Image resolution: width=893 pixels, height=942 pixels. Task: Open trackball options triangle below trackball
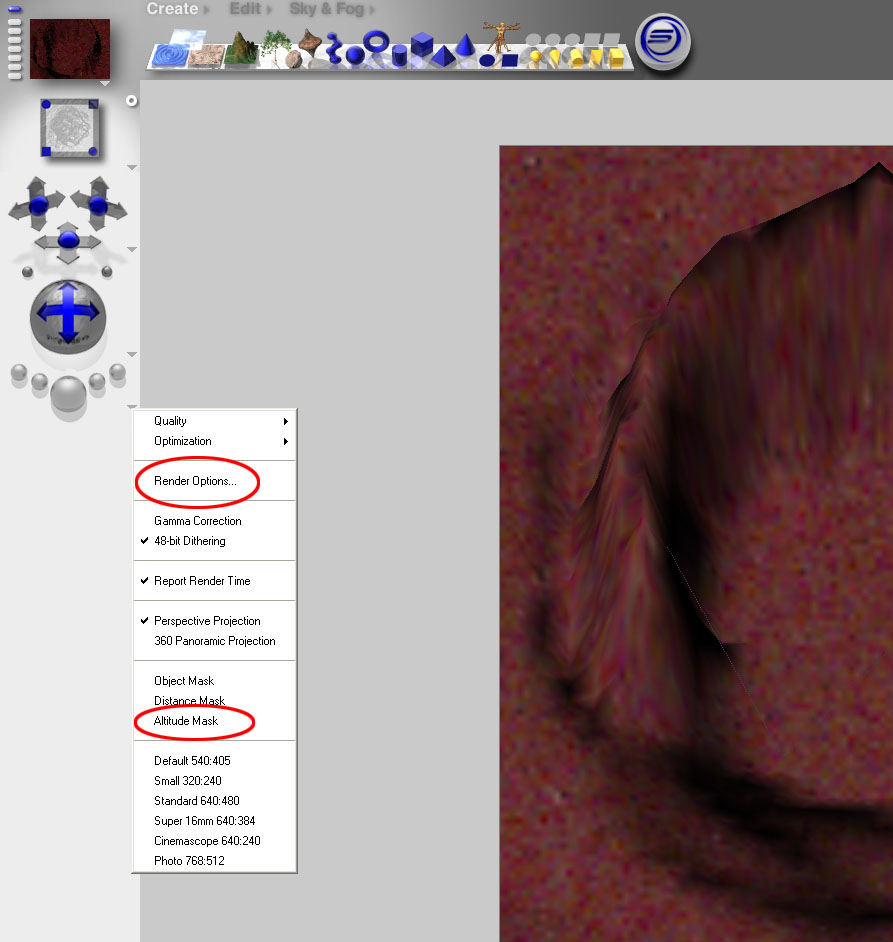pos(132,354)
